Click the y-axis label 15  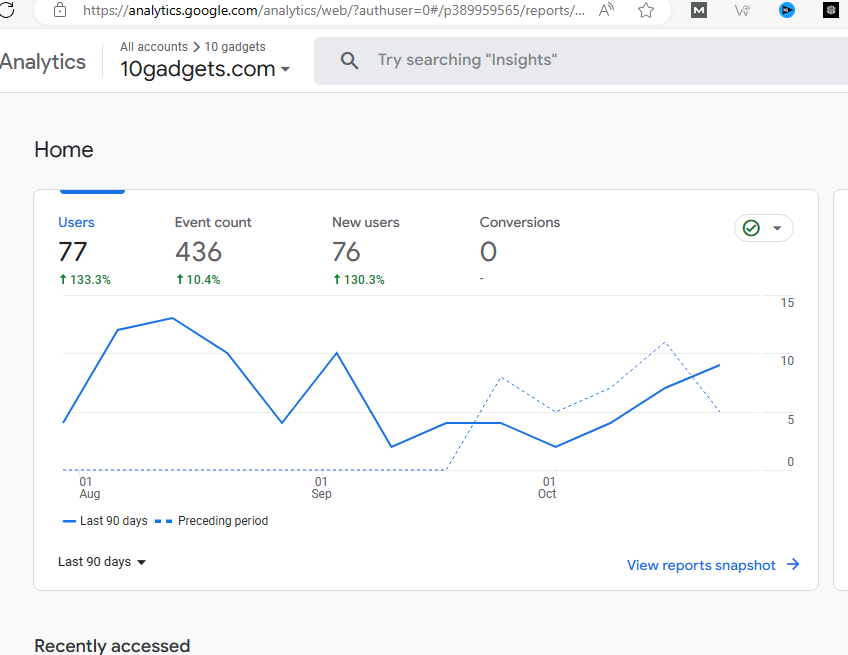(x=787, y=303)
